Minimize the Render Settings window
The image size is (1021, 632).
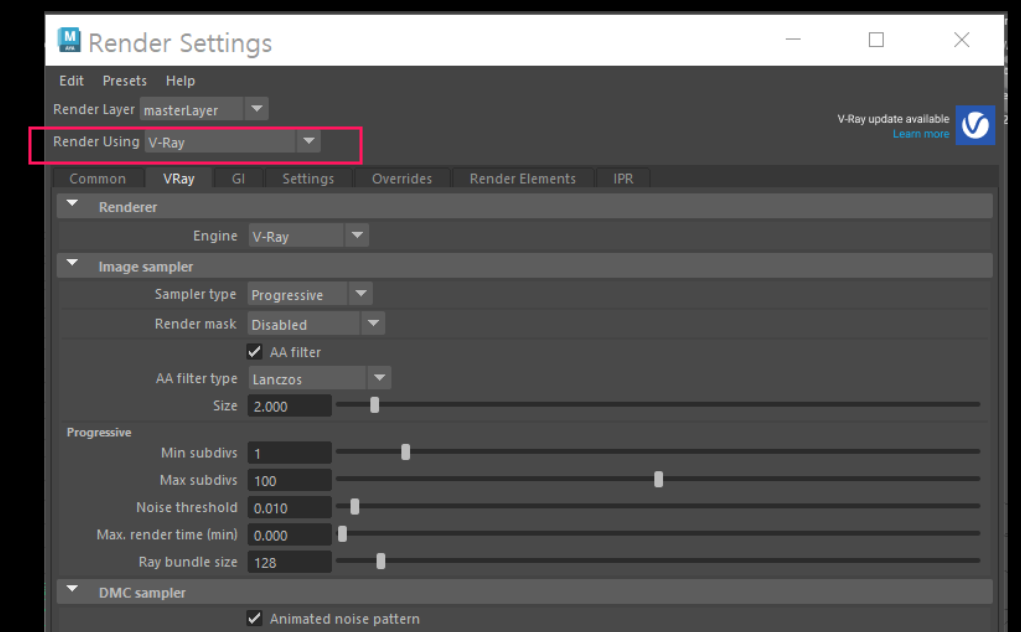(793, 40)
